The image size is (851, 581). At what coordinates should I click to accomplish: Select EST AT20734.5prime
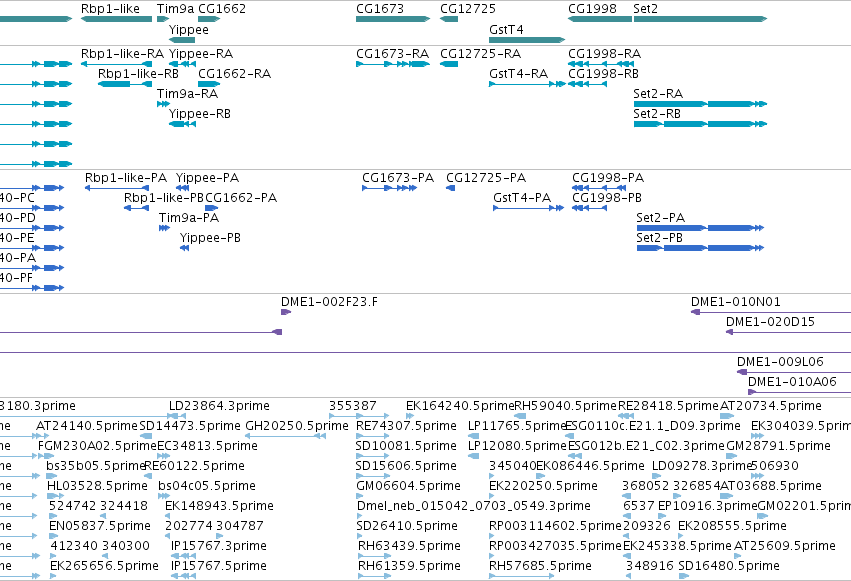pos(727,416)
